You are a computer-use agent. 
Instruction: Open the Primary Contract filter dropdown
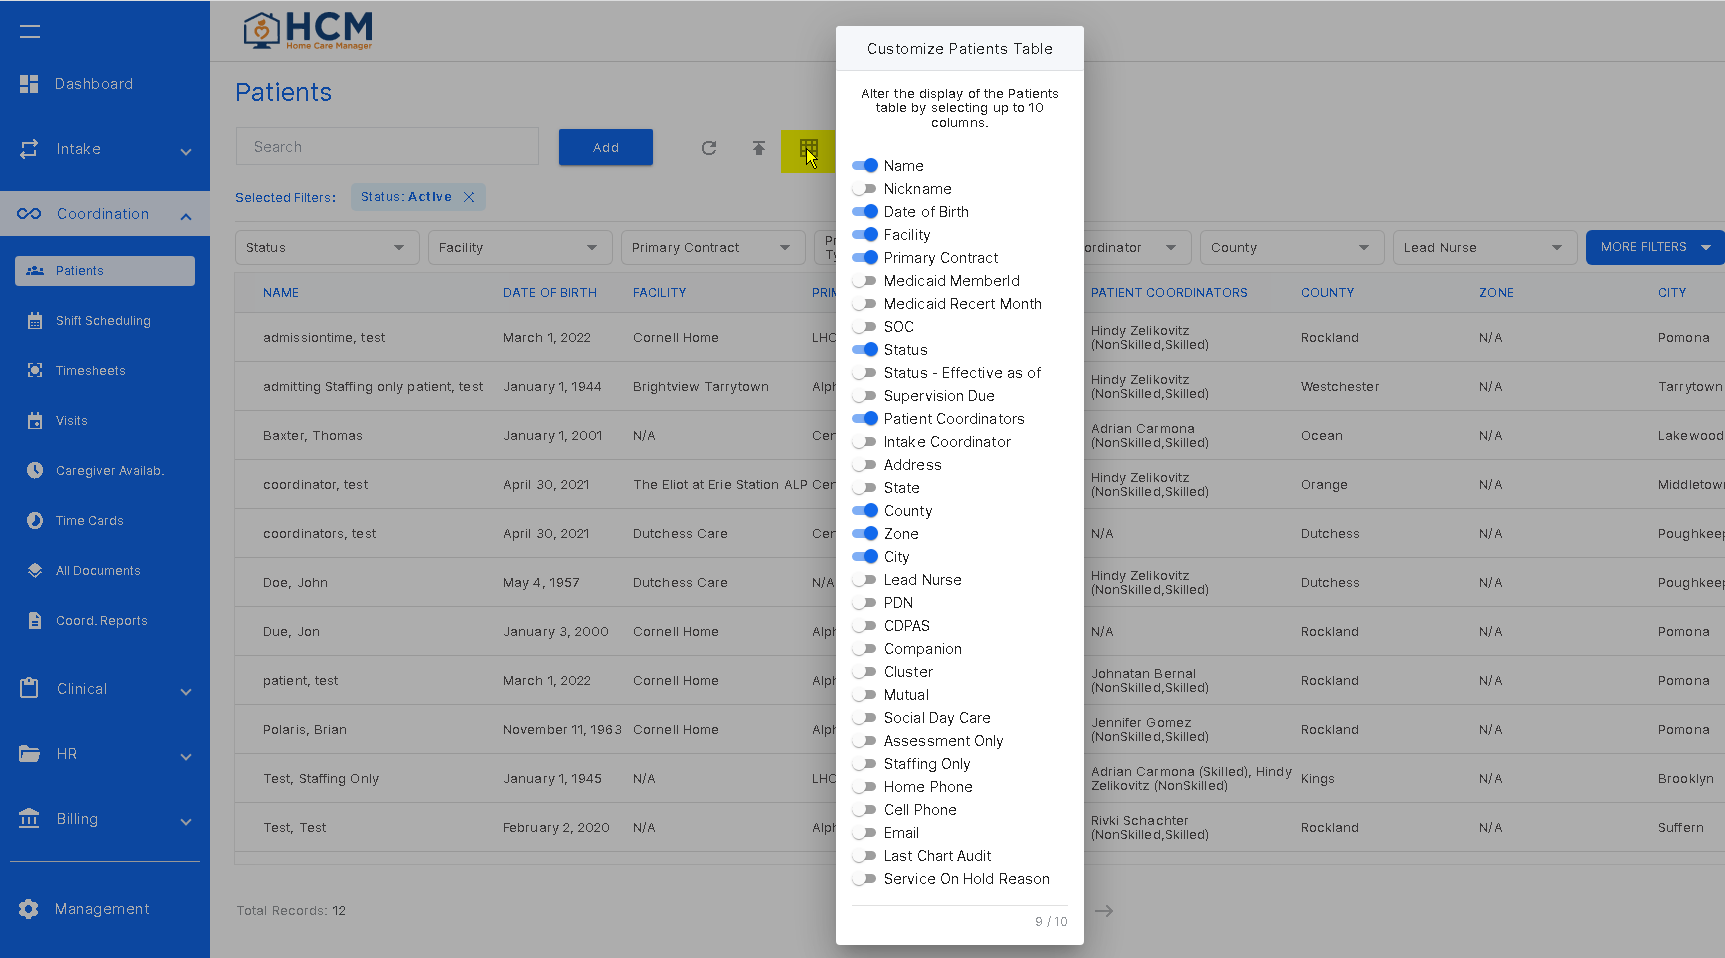[711, 248]
